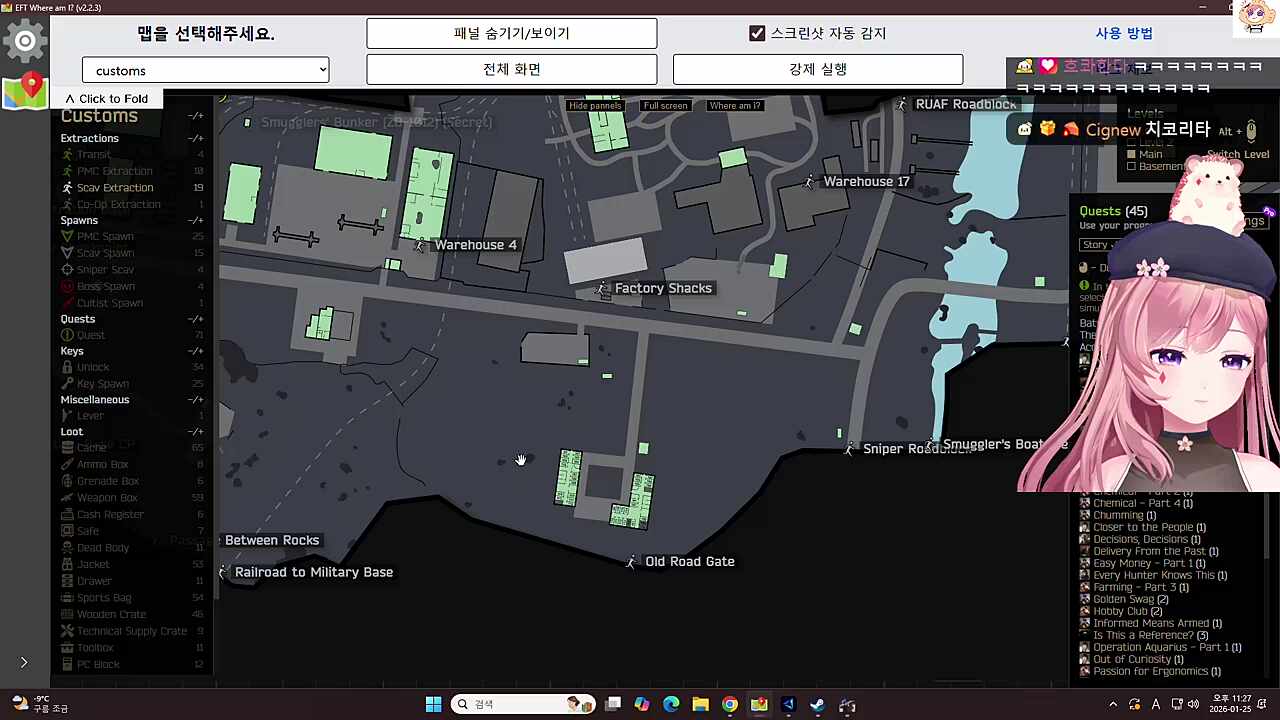Open the customs map dropdown

click(206, 70)
